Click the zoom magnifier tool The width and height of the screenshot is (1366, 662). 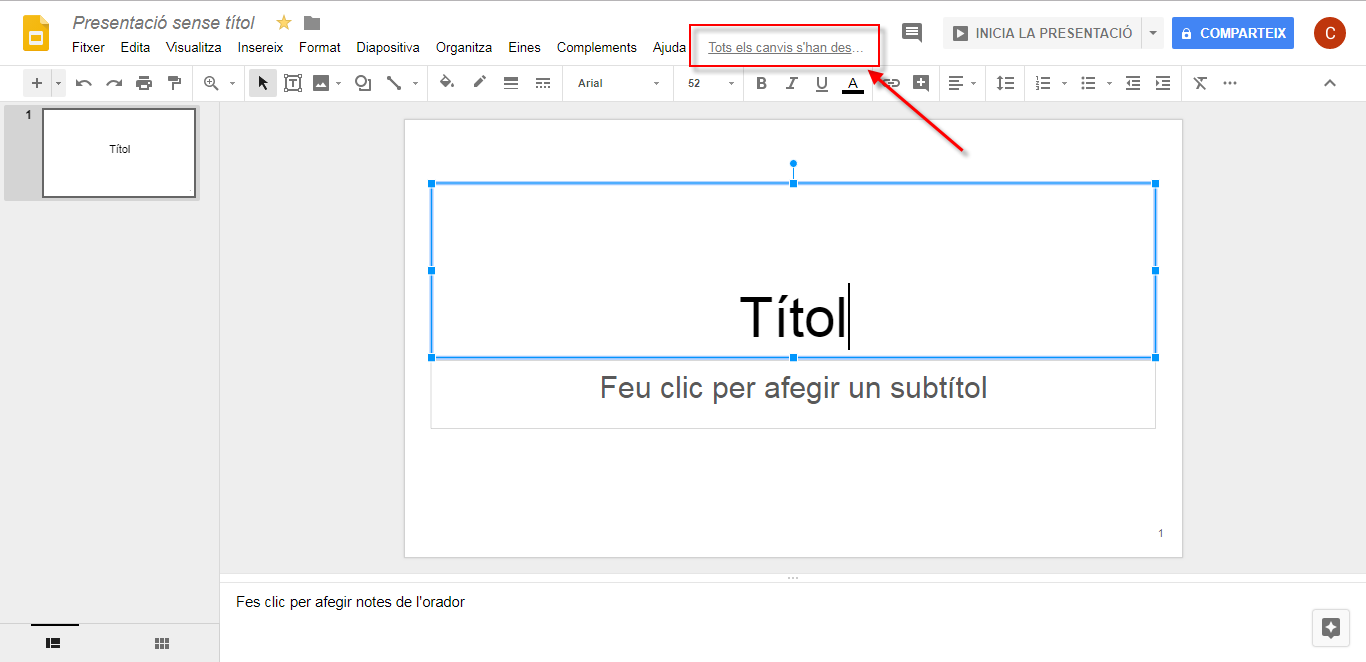(x=211, y=83)
